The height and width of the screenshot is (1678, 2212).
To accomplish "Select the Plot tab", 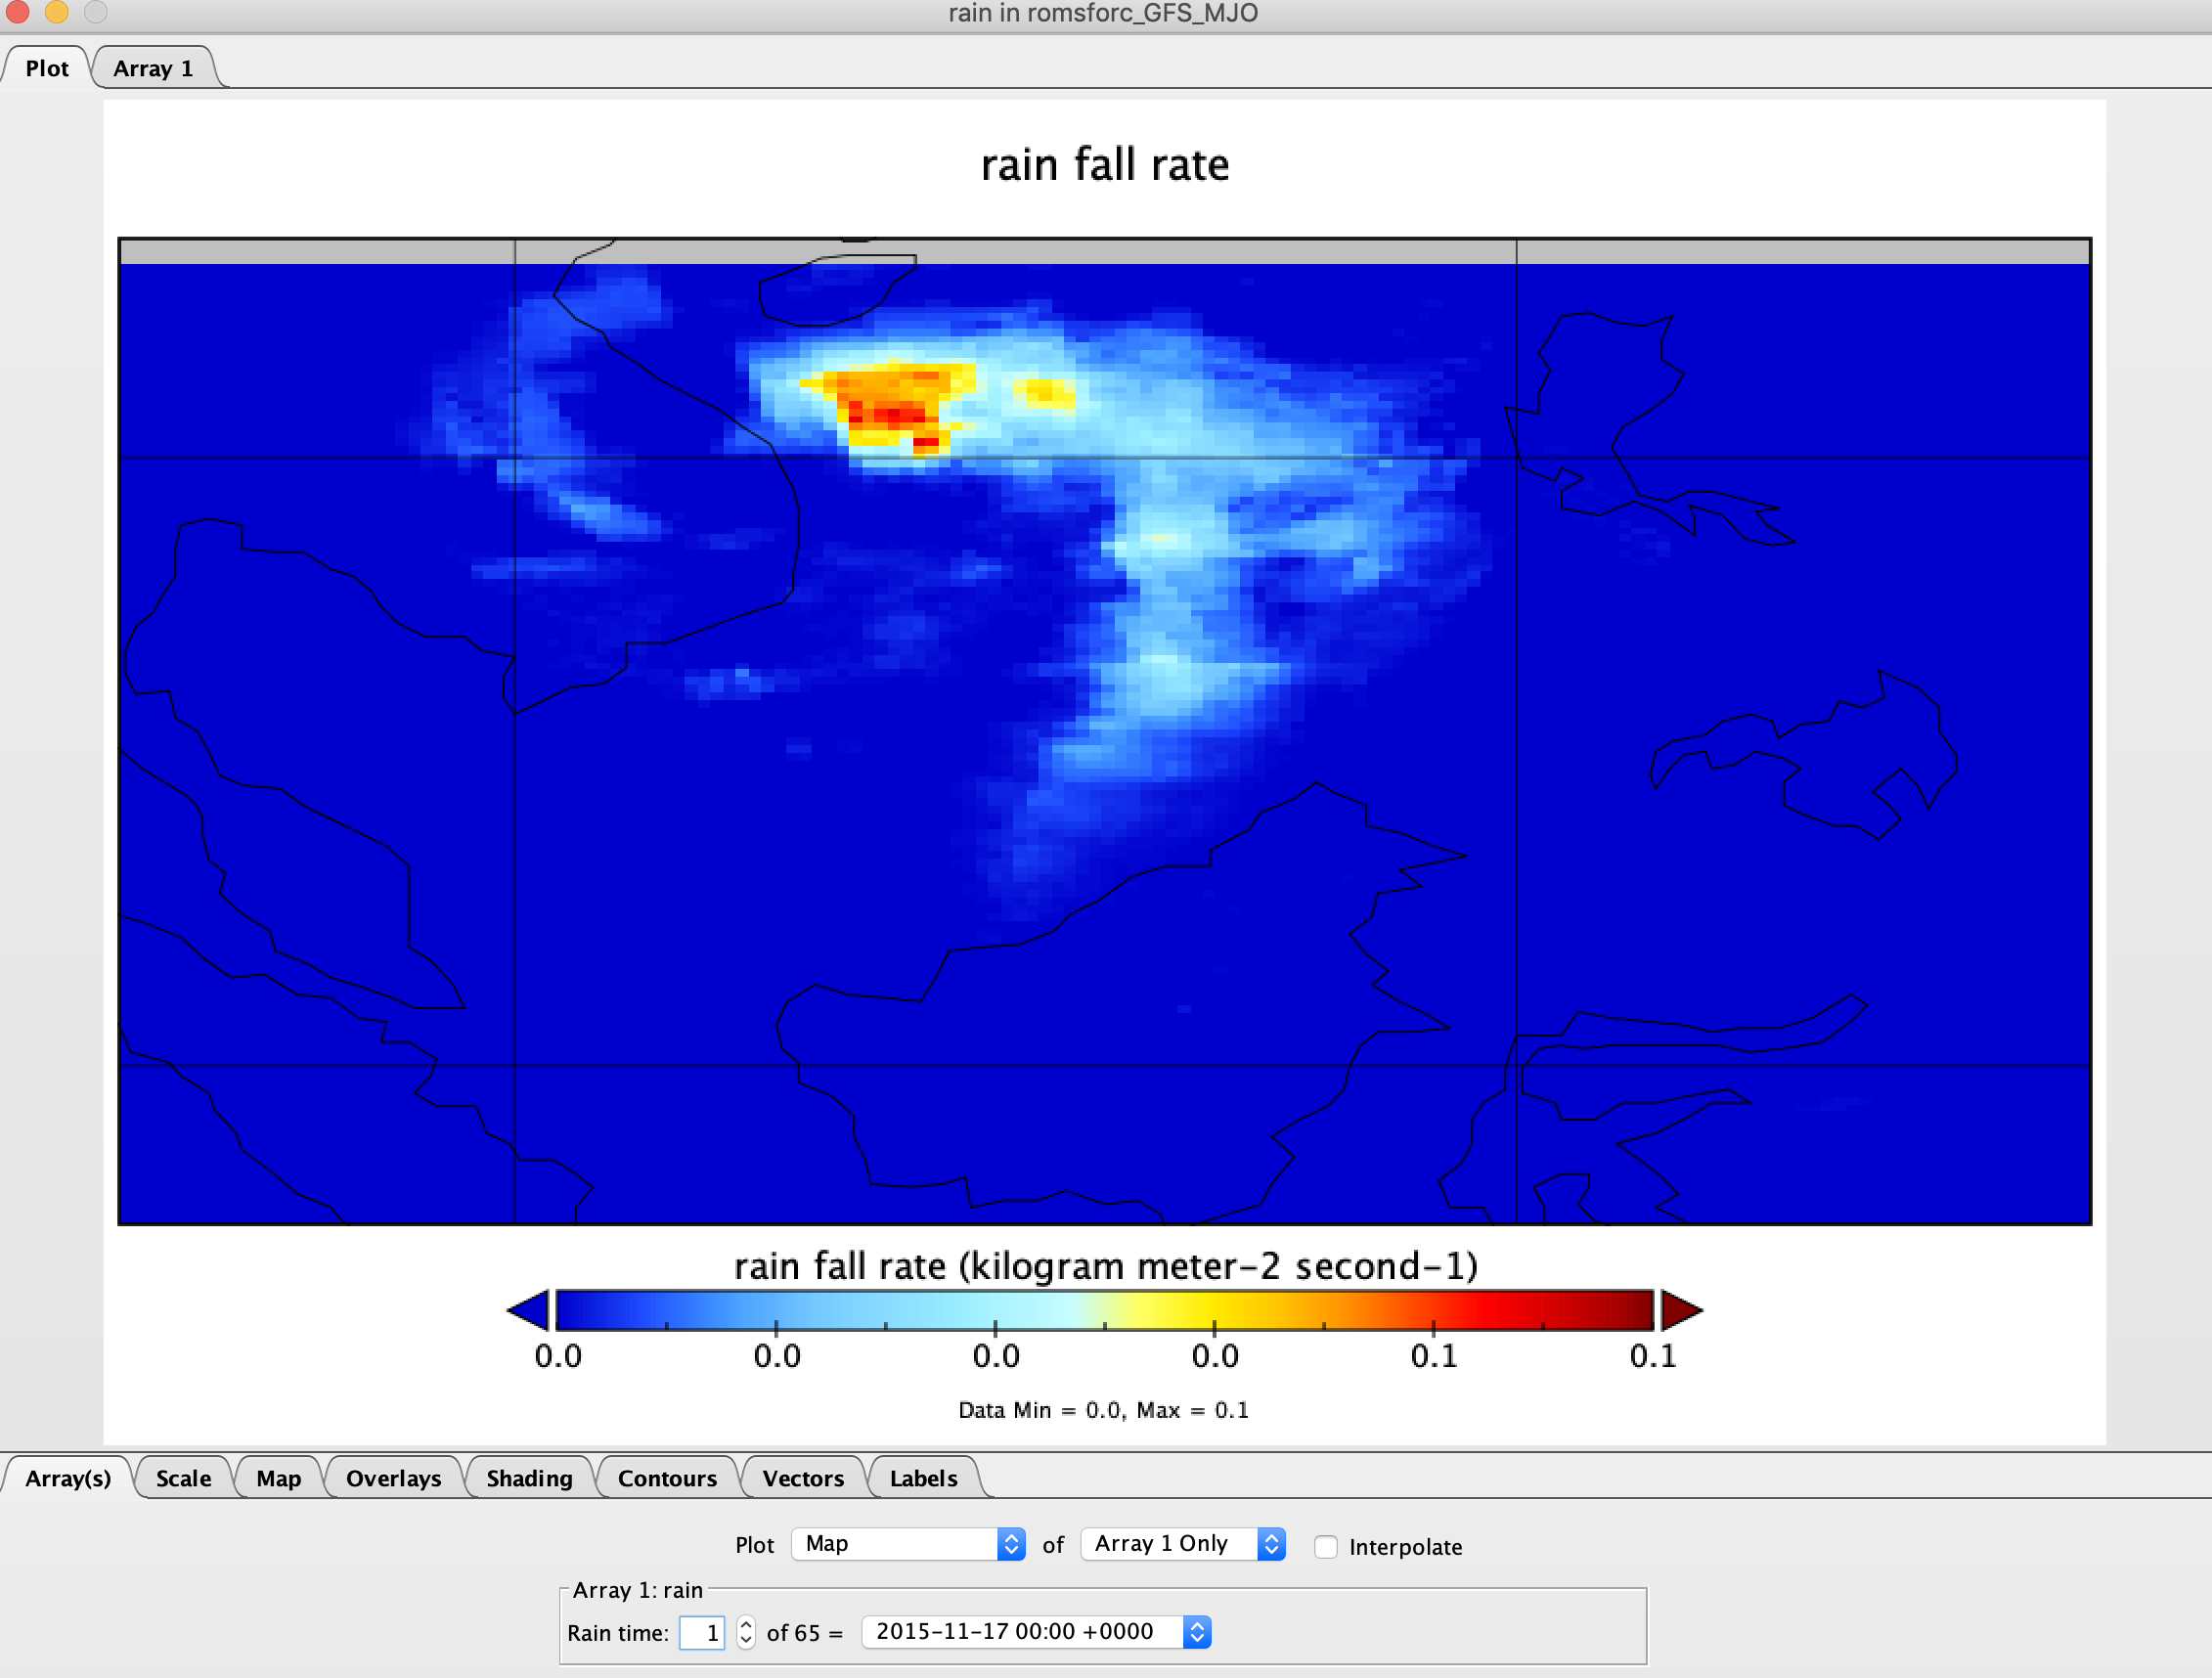I will coord(46,68).
